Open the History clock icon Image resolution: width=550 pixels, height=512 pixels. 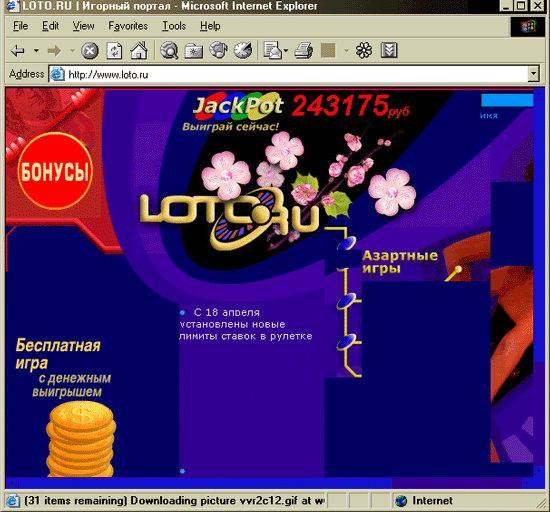[243, 50]
